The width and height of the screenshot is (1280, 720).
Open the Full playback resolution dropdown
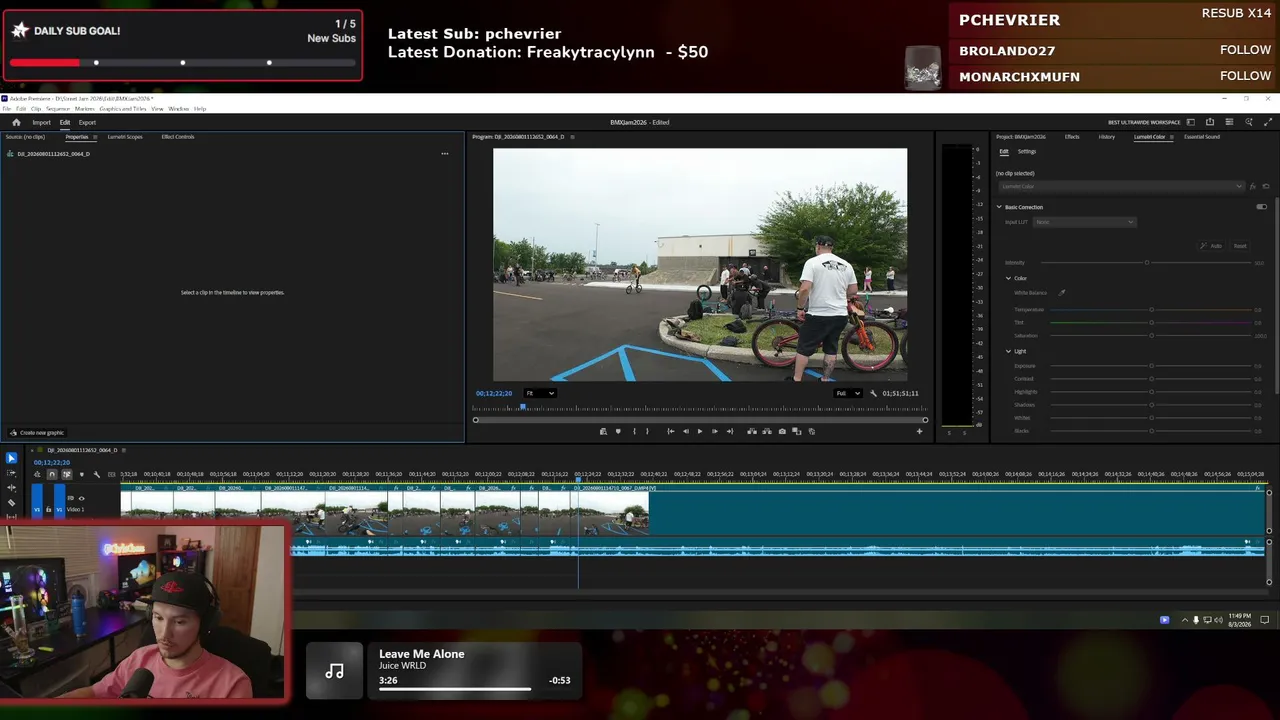(x=848, y=393)
